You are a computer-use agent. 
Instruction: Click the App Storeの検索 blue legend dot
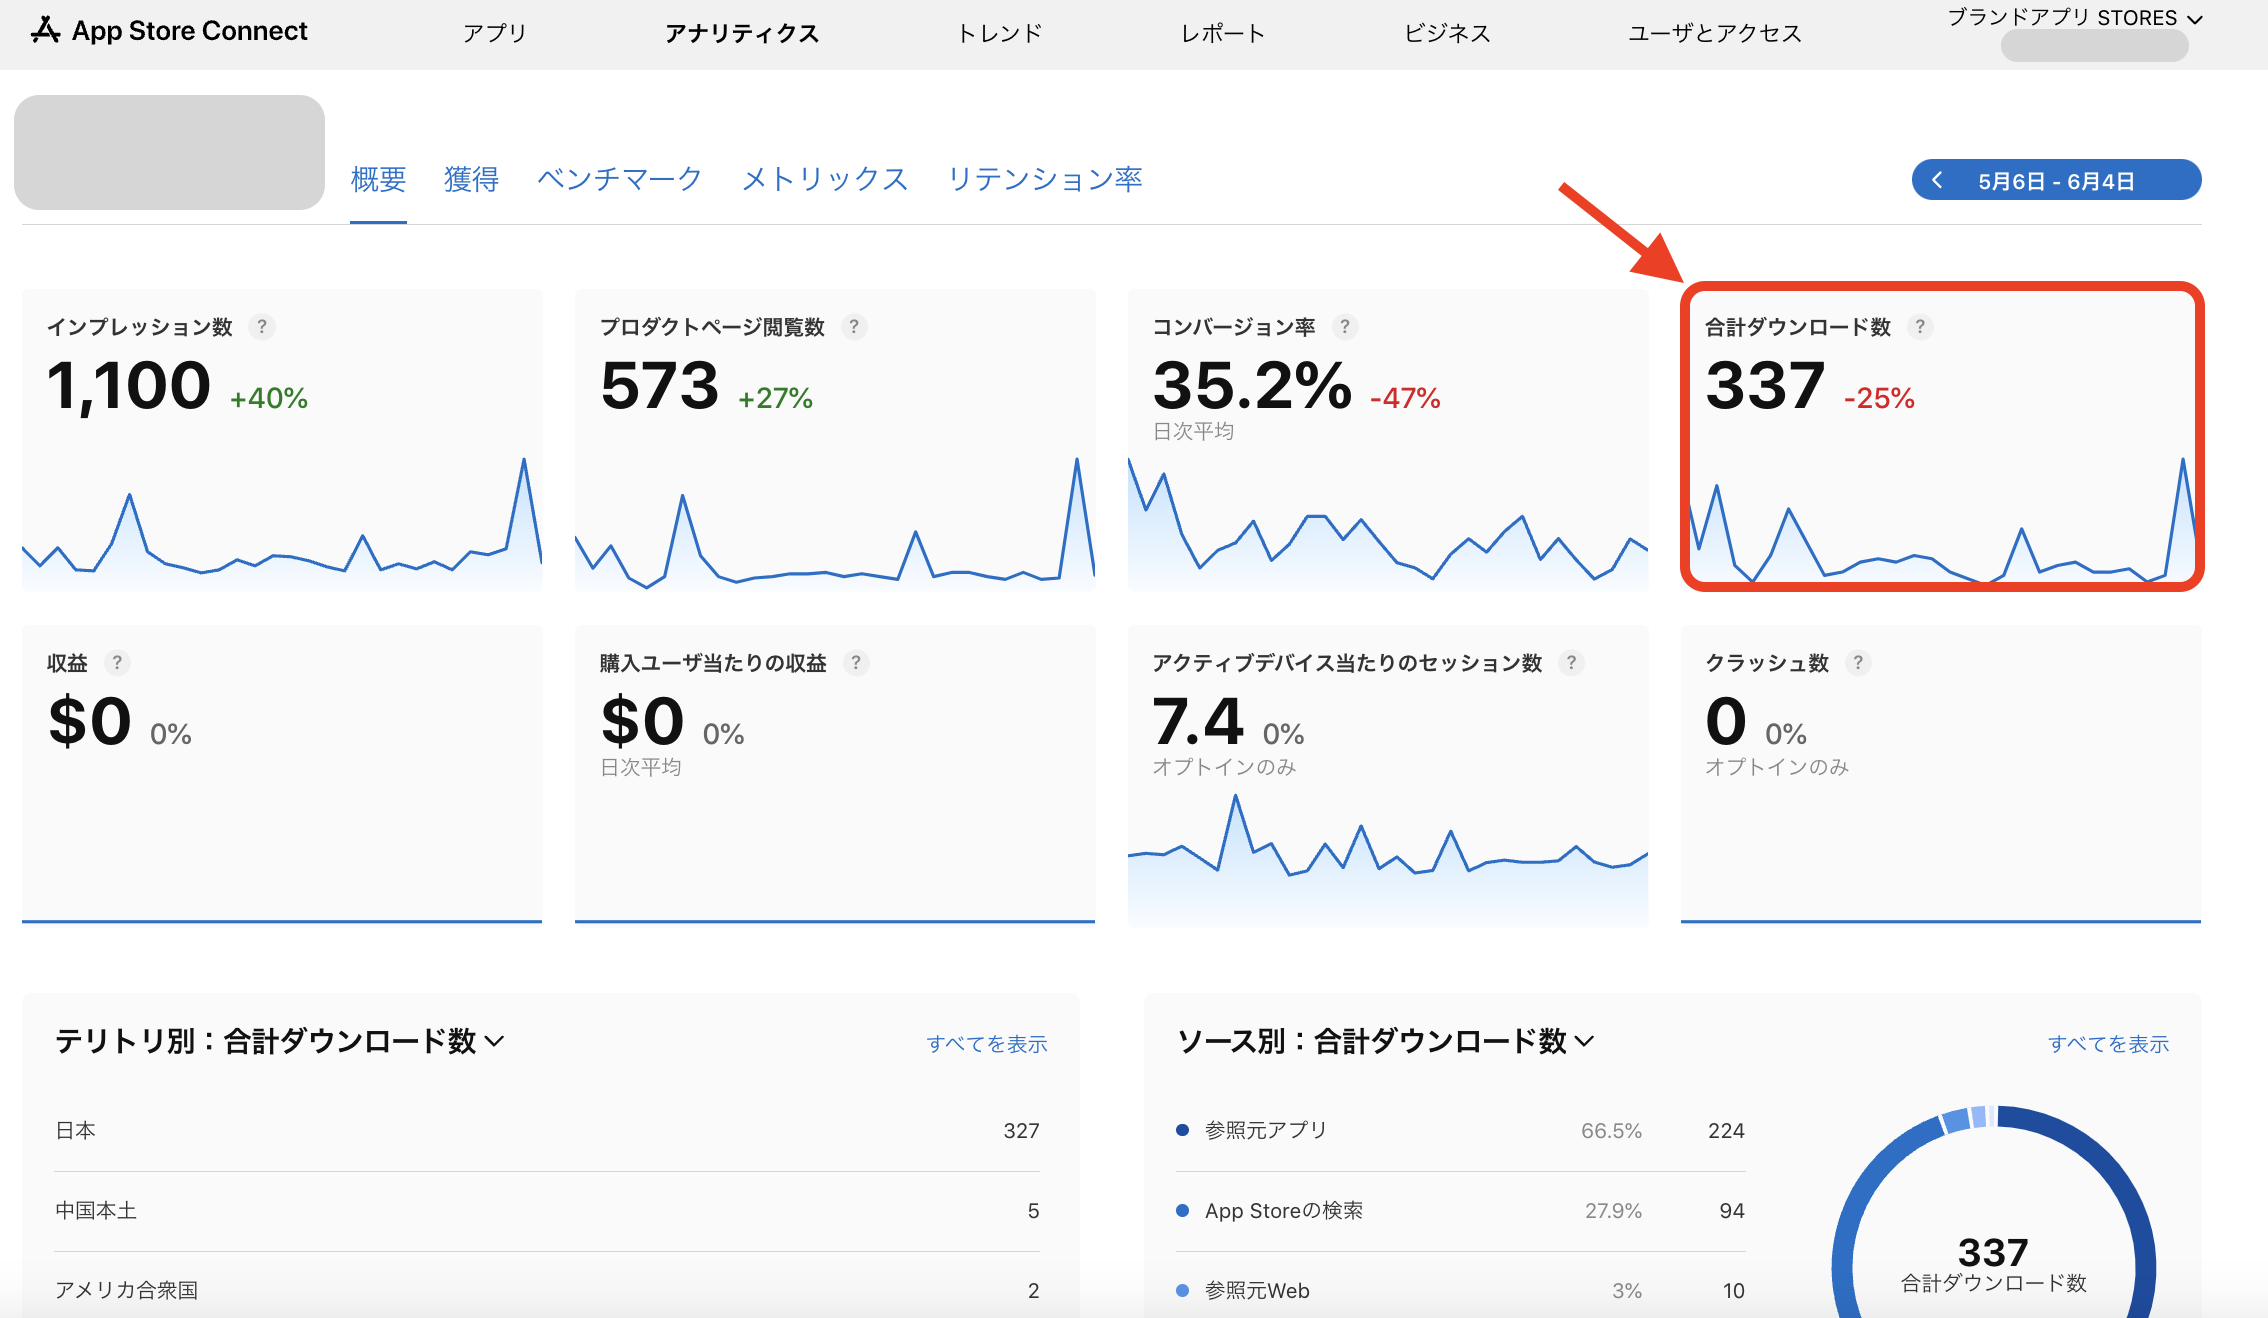(x=1183, y=1210)
